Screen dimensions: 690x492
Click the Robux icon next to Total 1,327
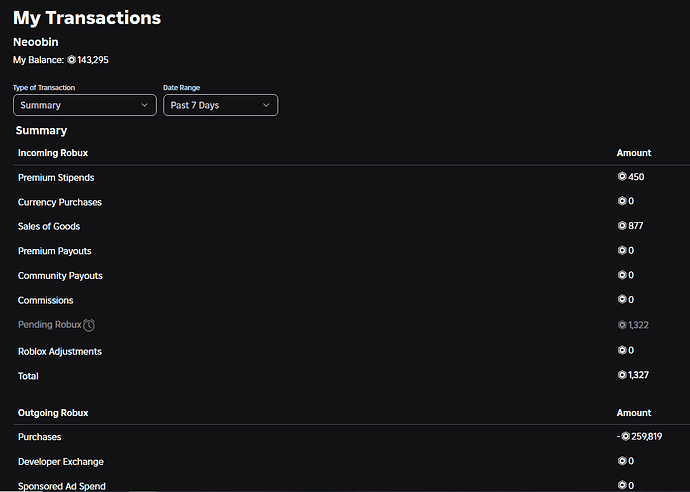622,375
